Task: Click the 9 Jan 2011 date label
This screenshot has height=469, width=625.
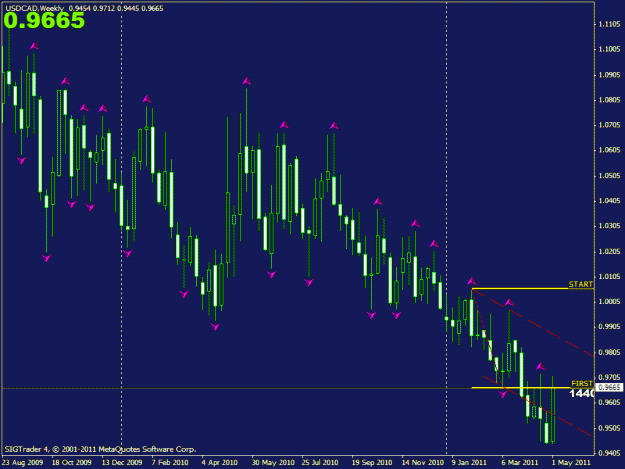Action: pos(469,463)
